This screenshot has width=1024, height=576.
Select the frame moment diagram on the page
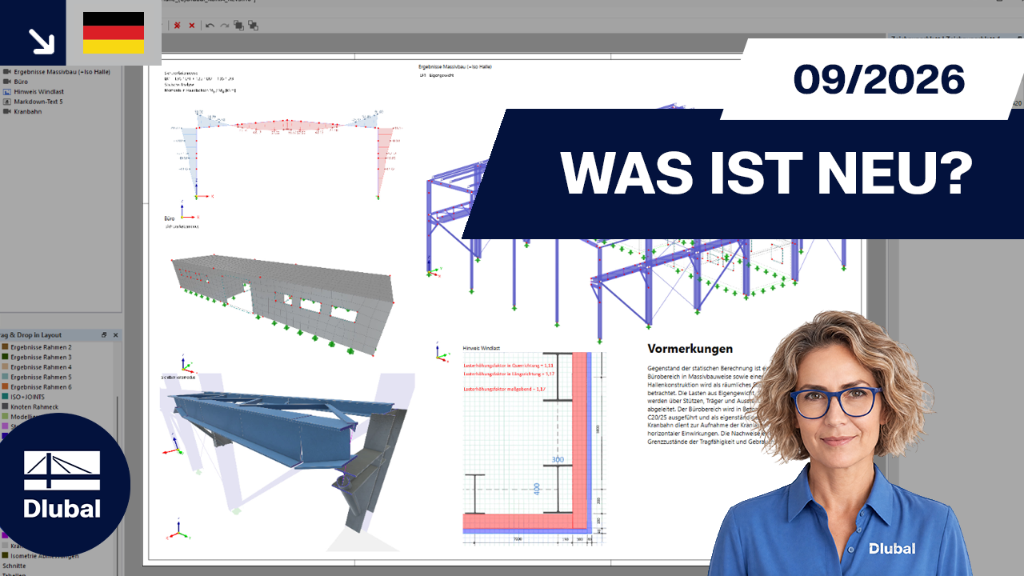pyautogui.click(x=285, y=153)
